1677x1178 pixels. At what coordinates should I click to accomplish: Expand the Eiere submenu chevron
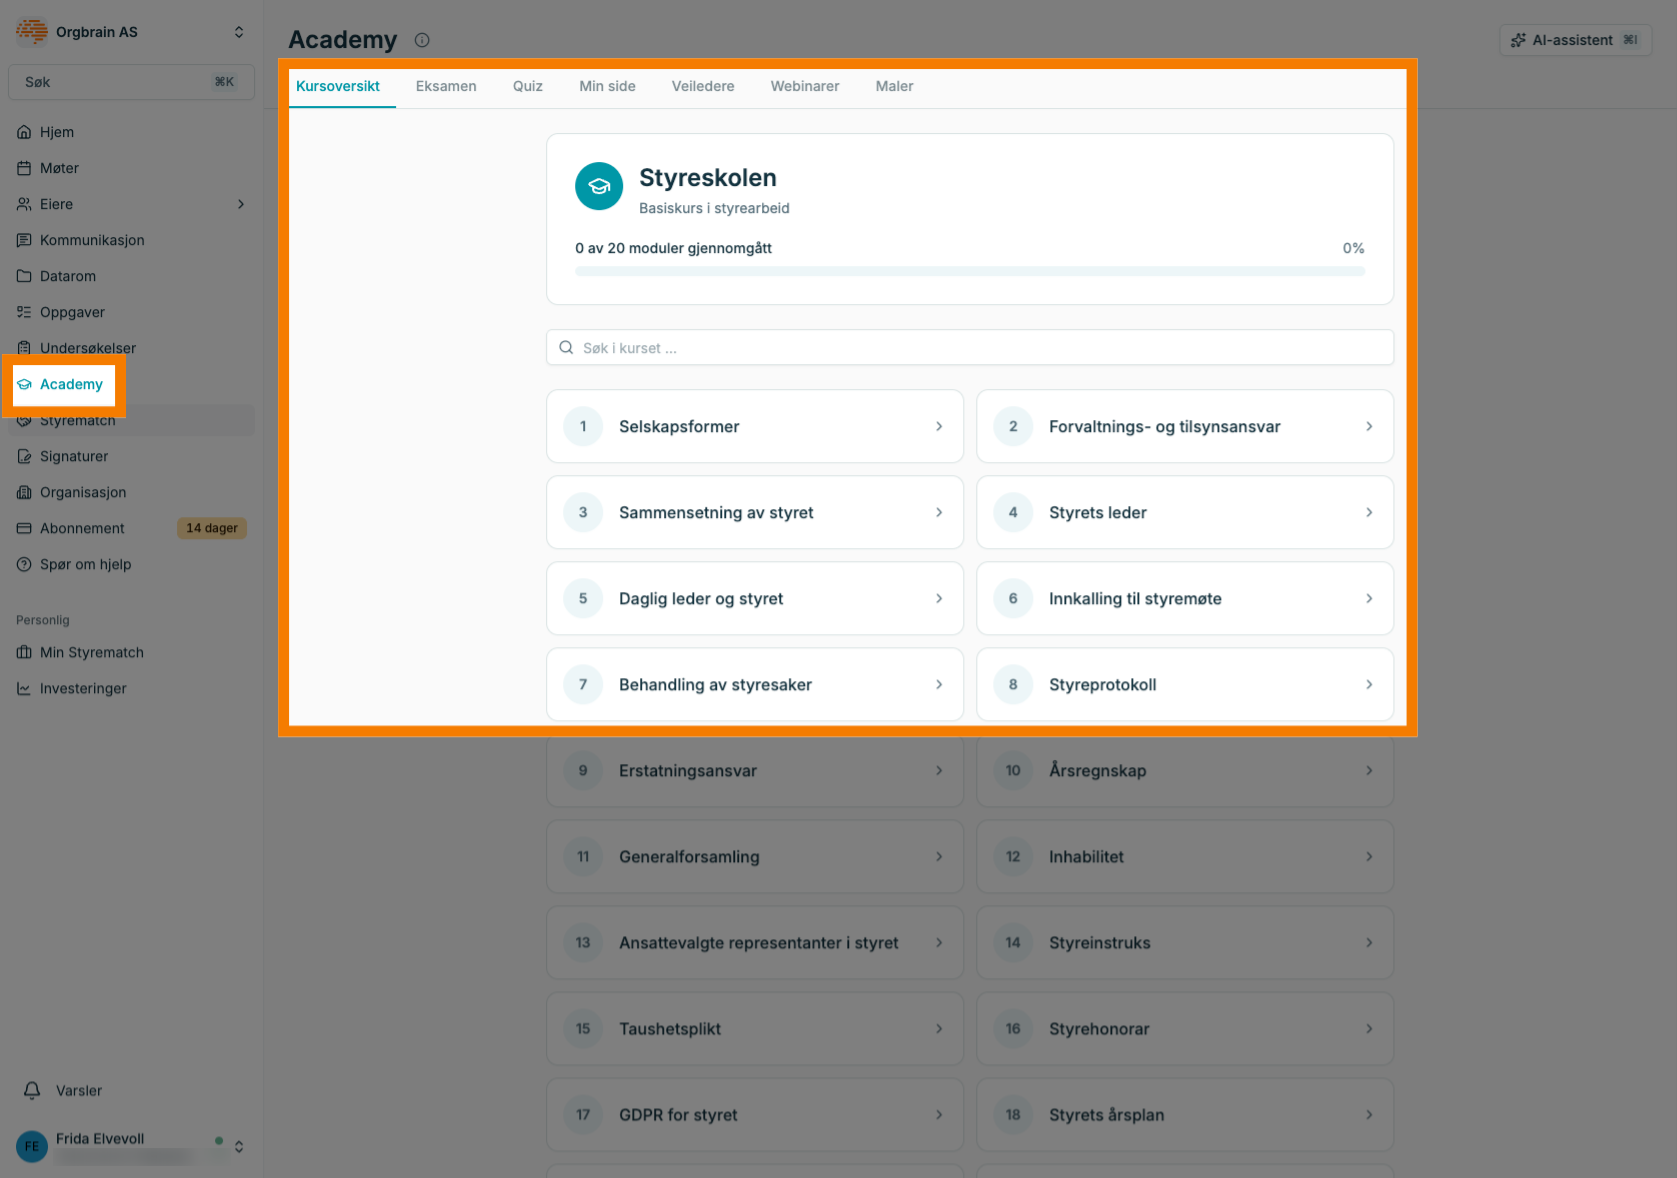click(240, 204)
